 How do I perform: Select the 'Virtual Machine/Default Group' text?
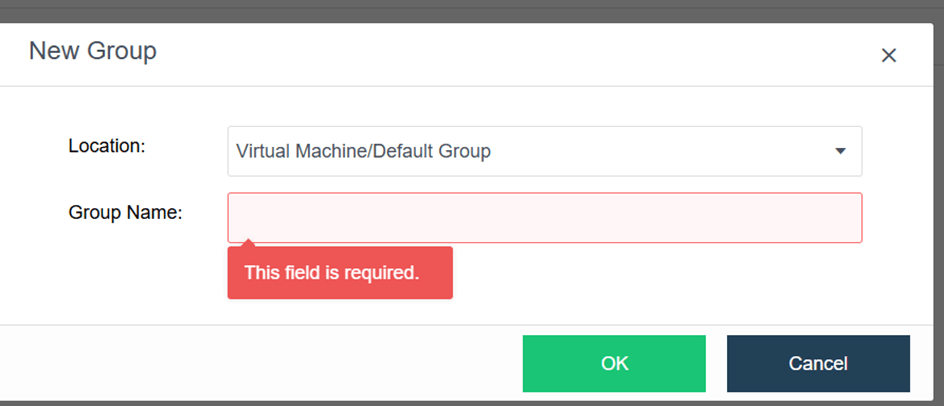pyautogui.click(x=363, y=152)
